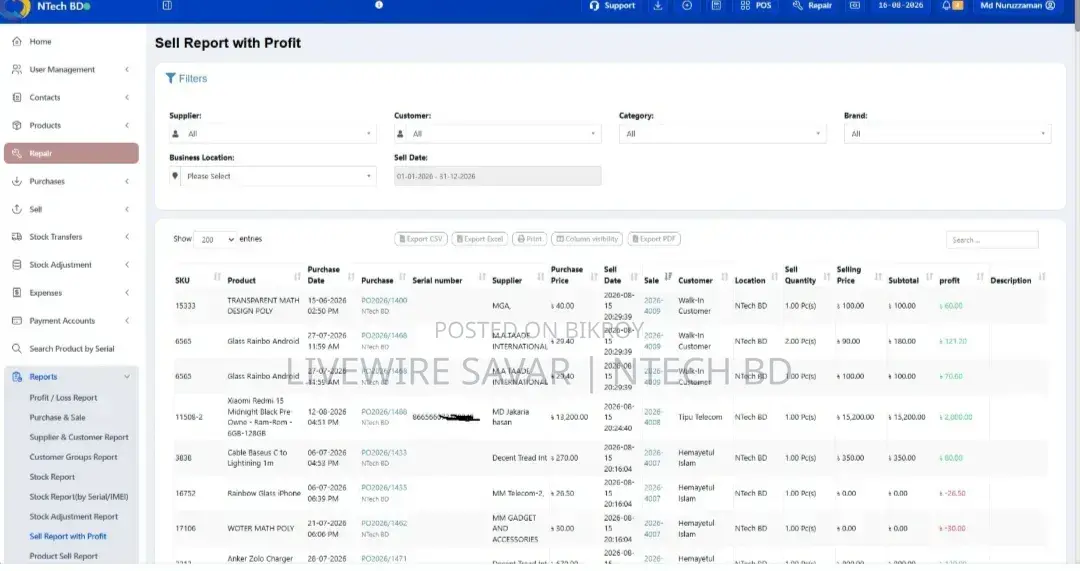Image resolution: width=1080 pixels, height=571 pixels.
Task: Click Export PDF button
Action: 654,239
